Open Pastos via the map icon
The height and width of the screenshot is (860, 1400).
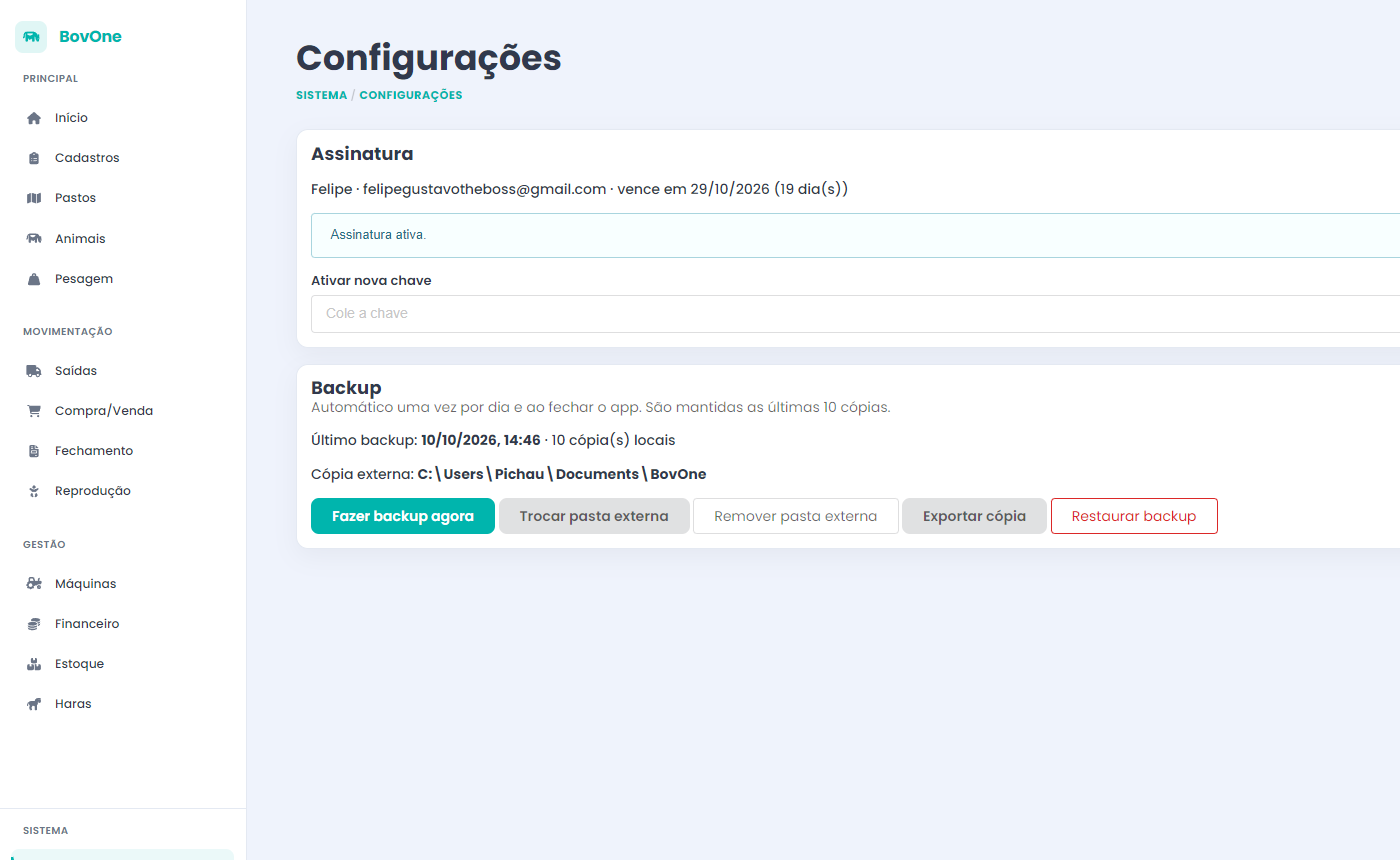click(34, 198)
